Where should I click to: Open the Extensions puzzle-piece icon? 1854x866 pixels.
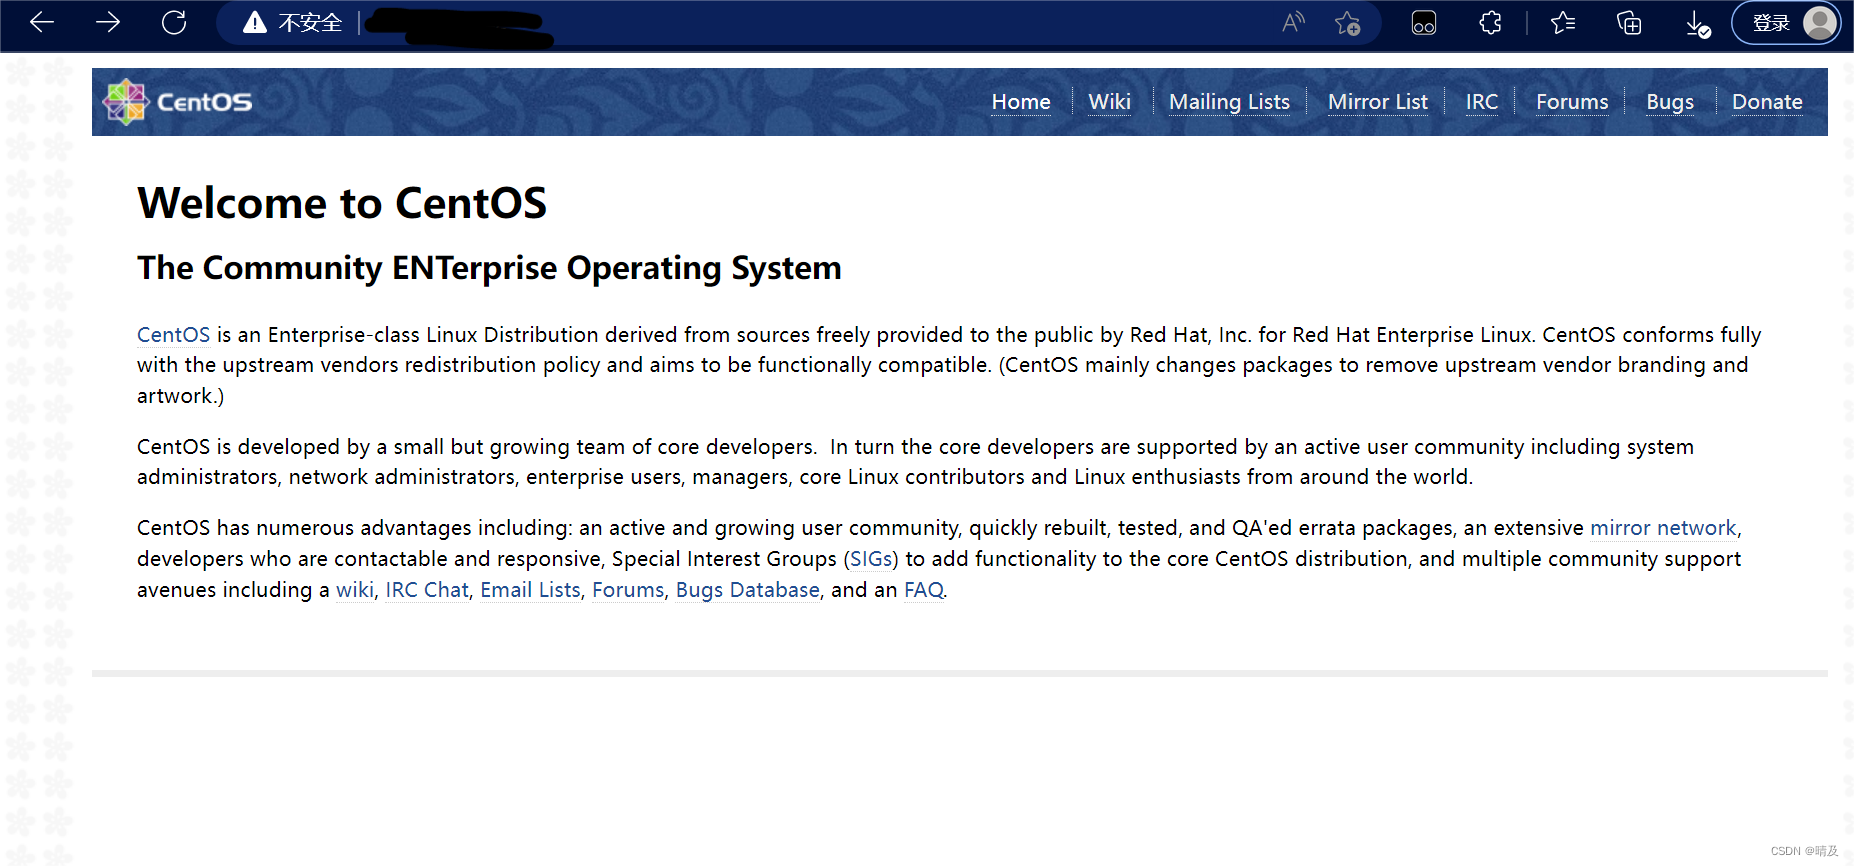tap(1490, 22)
